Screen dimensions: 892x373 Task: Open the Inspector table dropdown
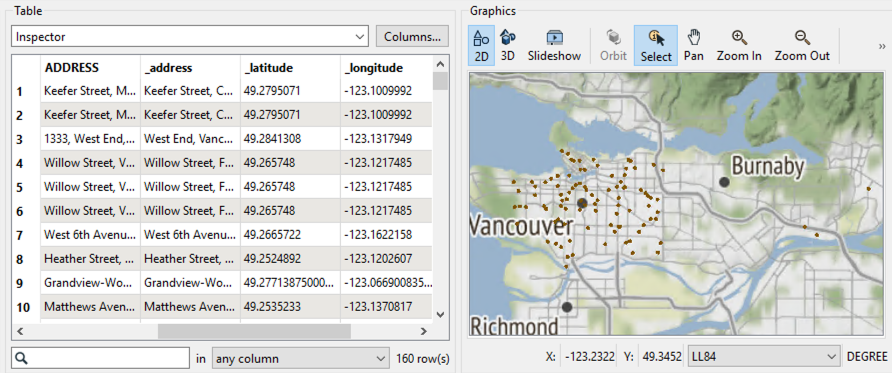[x=190, y=36]
